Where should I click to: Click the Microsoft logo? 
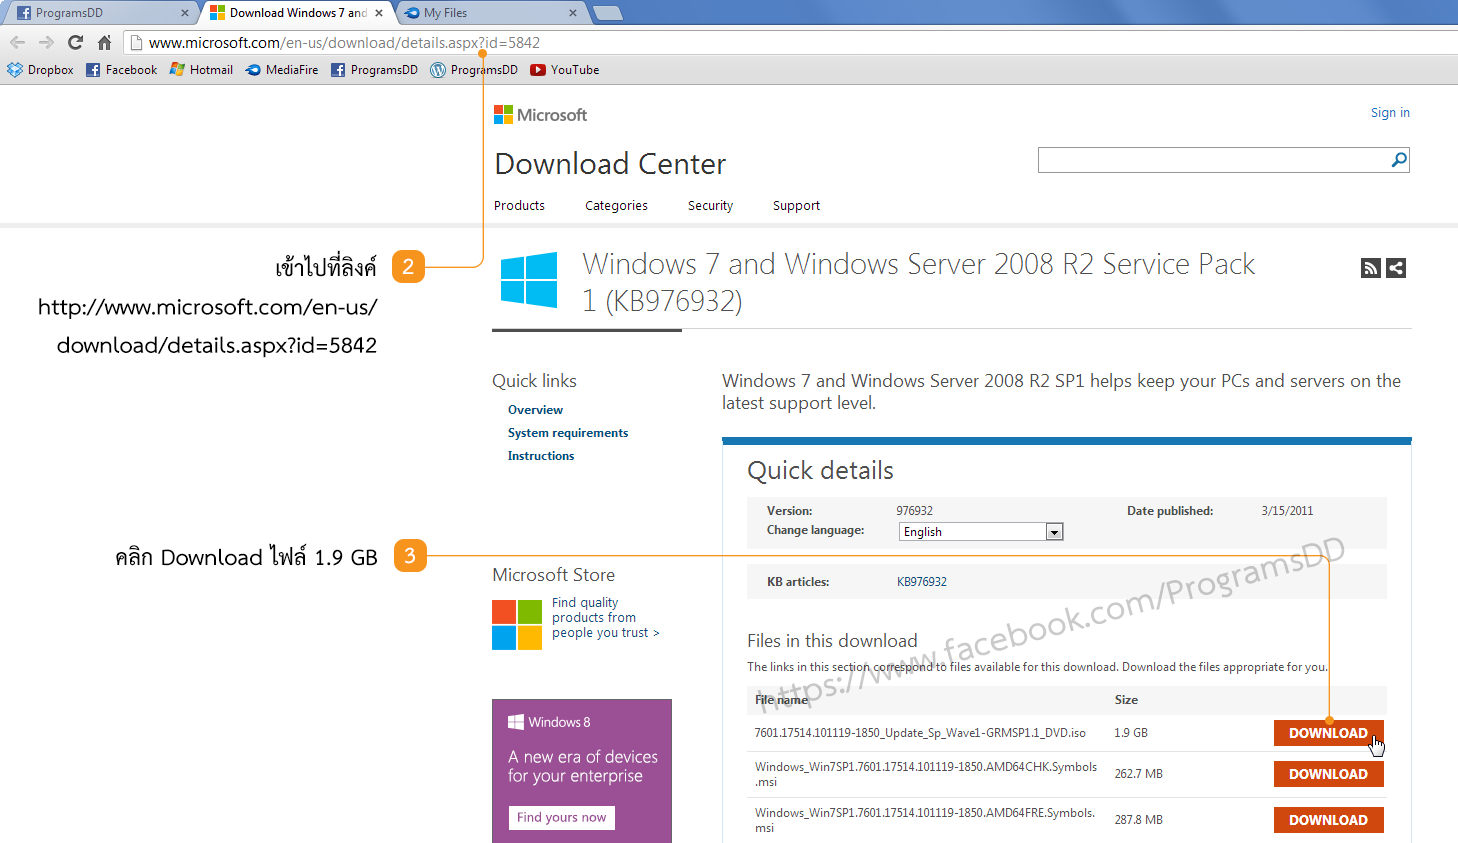point(540,115)
